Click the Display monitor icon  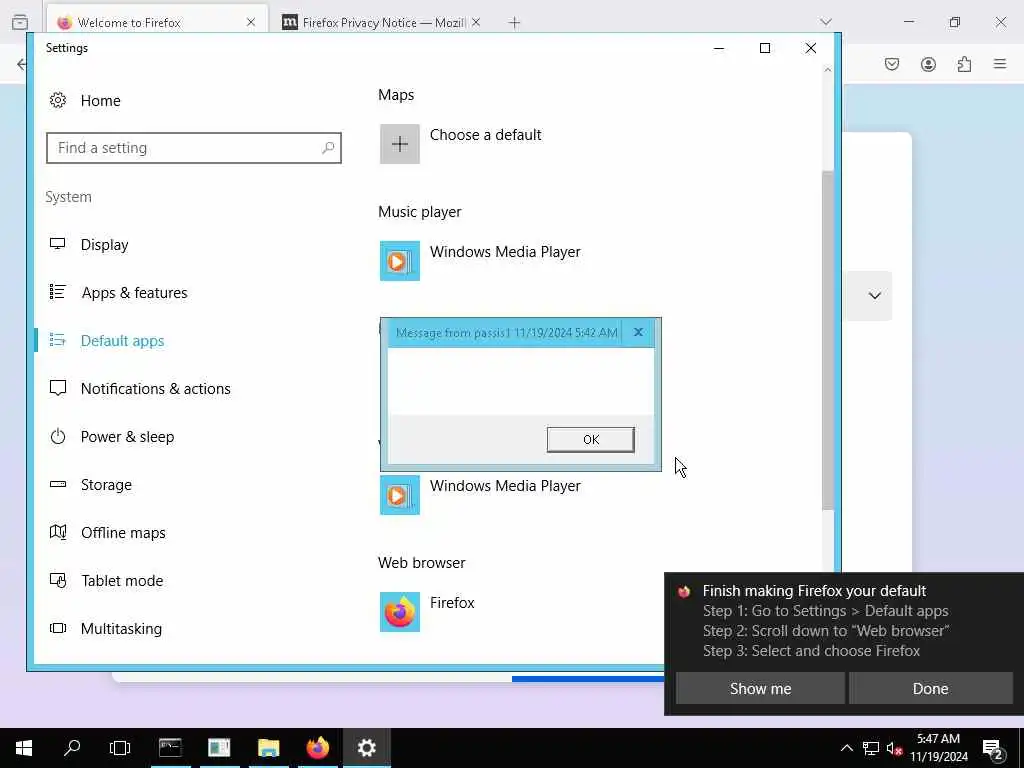[57, 244]
